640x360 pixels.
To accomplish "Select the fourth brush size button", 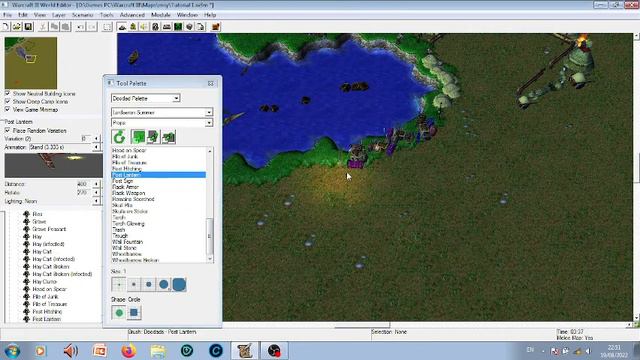I will pyautogui.click(x=164, y=284).
